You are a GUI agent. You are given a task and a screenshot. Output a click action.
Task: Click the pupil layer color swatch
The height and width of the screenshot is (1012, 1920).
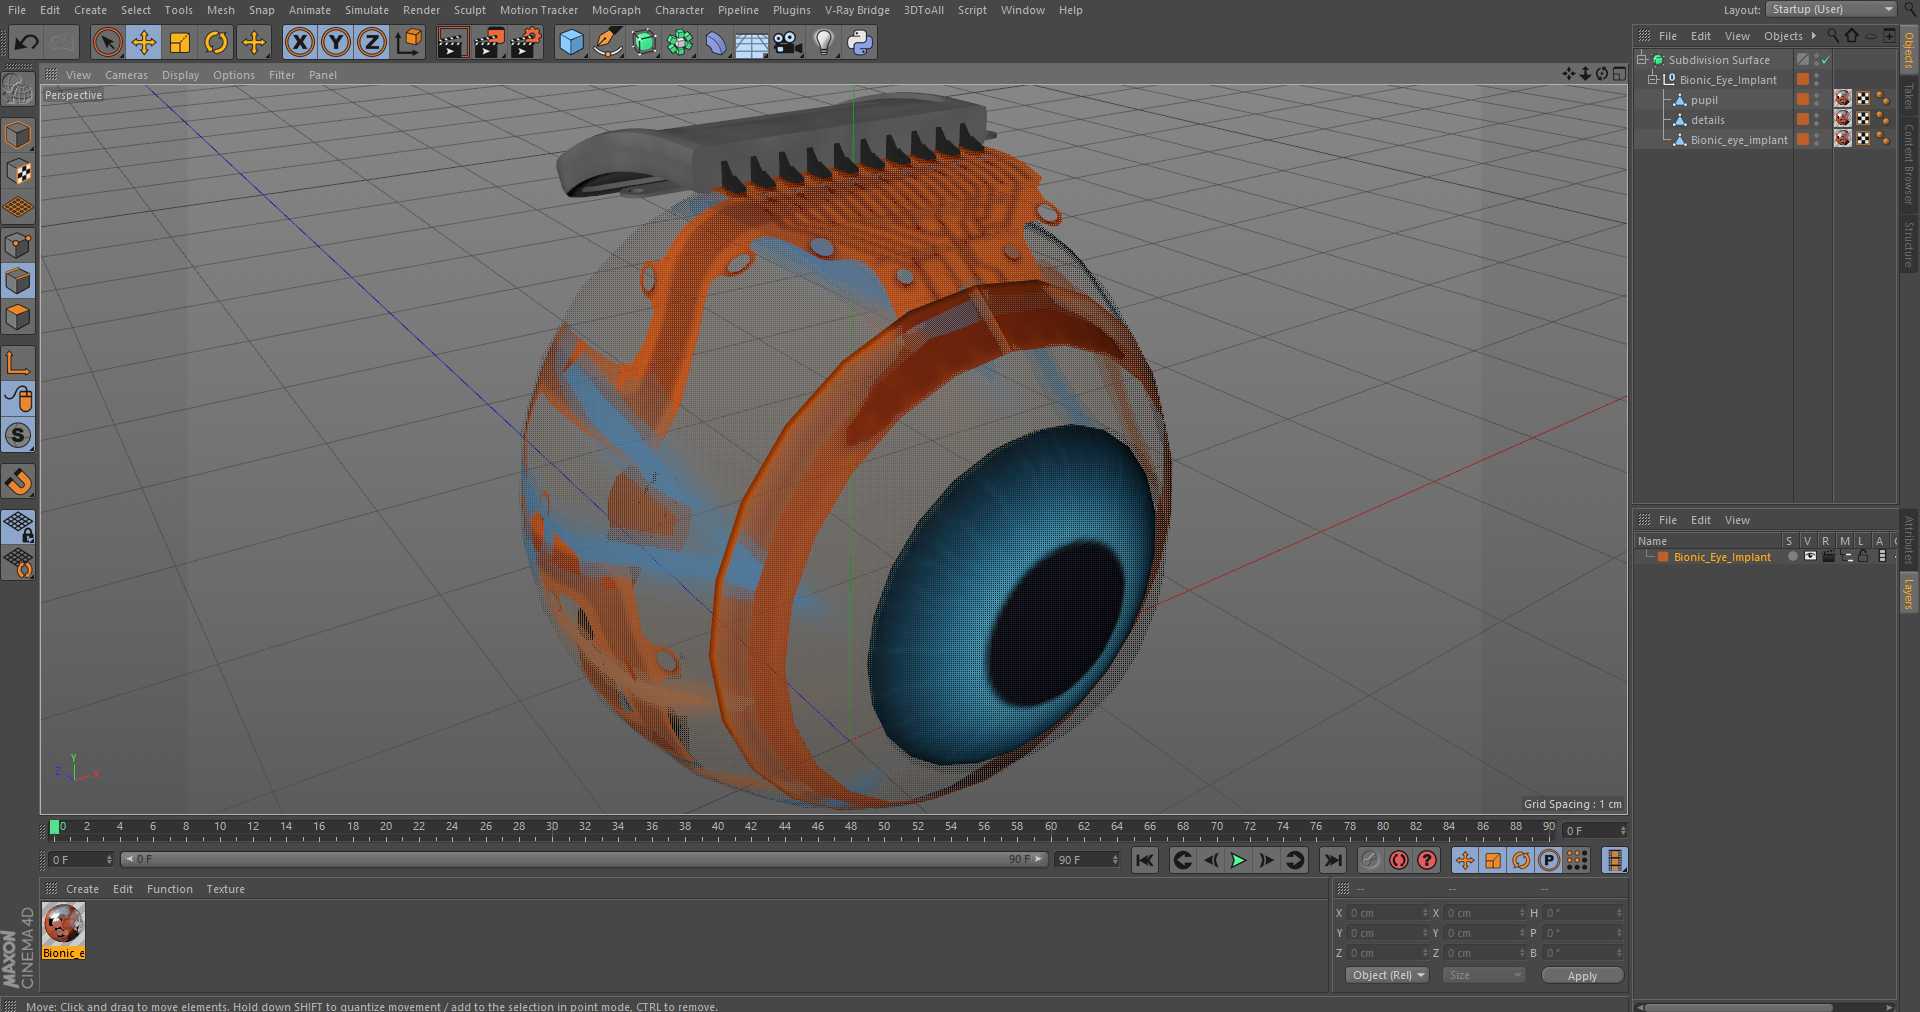[x=1802, y=99]
